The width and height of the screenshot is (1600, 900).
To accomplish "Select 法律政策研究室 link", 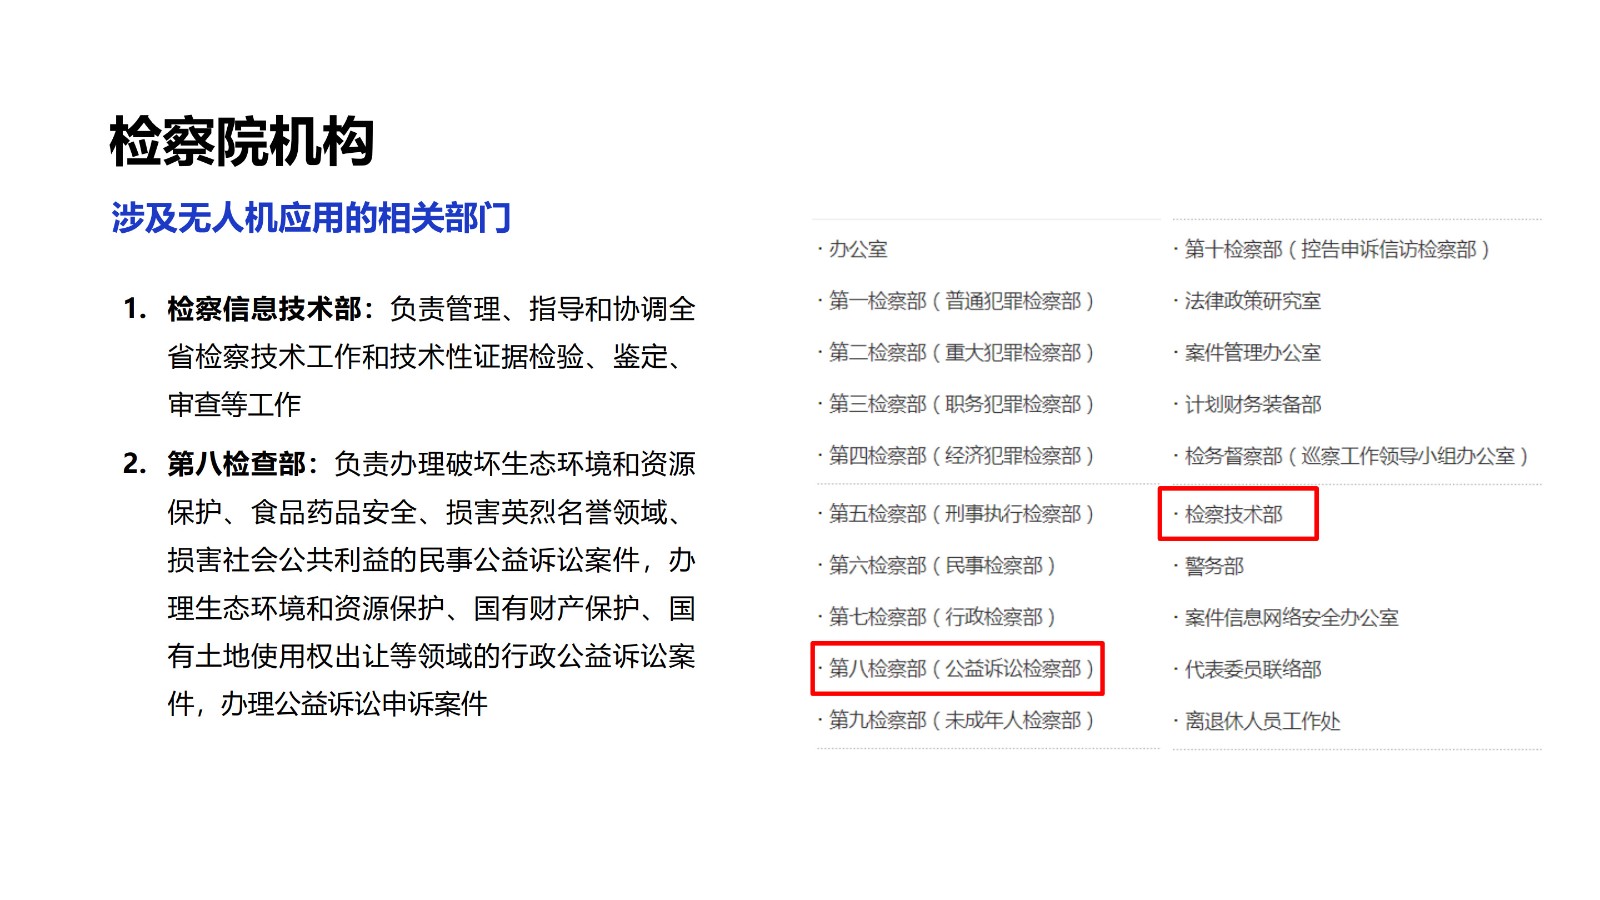I will (1252, 301).
